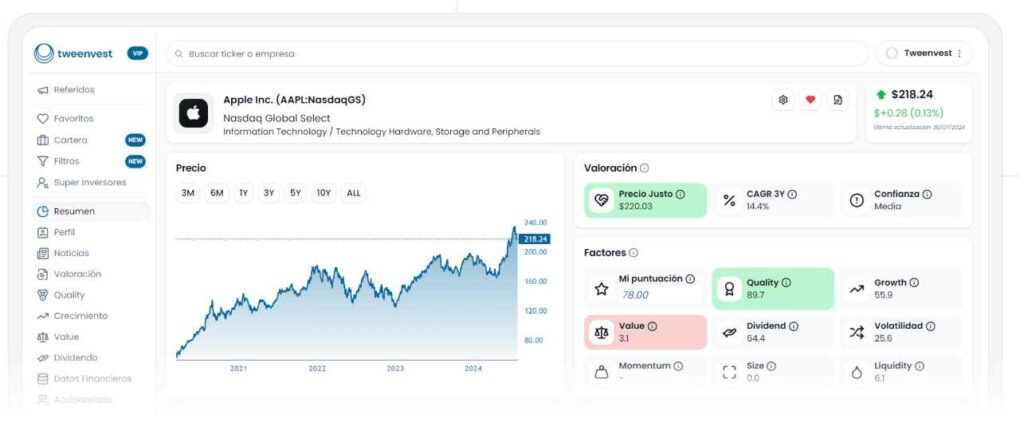Switch chart range to 1Y

coord(243,193)
